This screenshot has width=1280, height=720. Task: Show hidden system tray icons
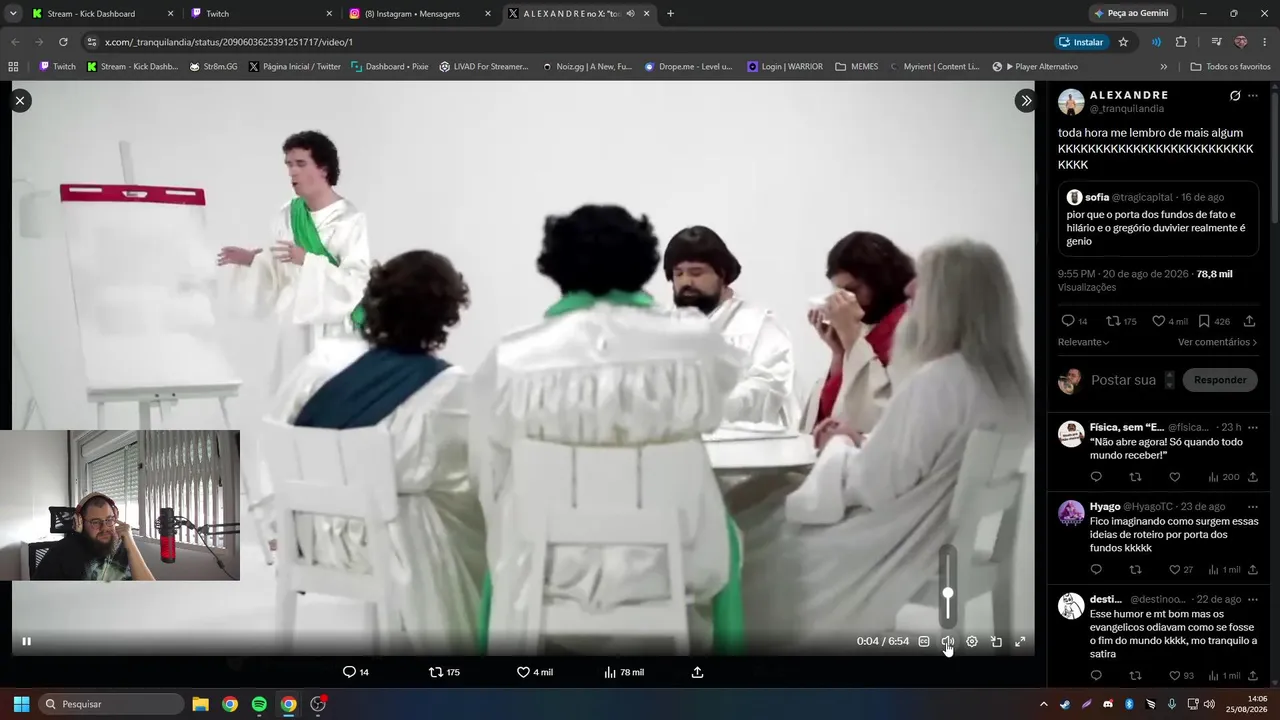pyautogui.click(x=1044, y=704)
